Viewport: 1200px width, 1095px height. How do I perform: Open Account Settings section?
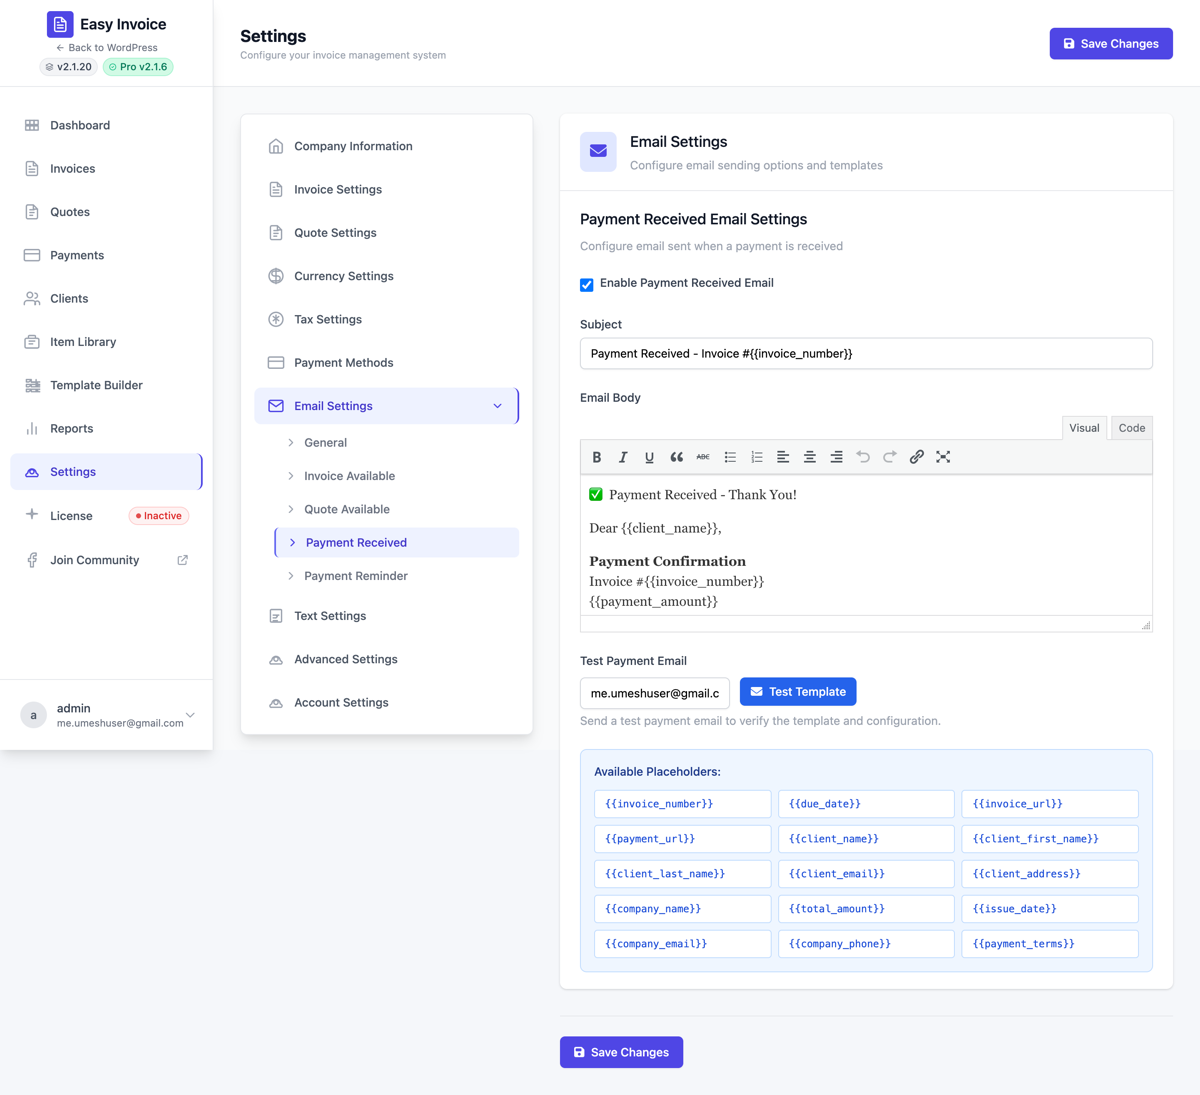coord(387,703)
